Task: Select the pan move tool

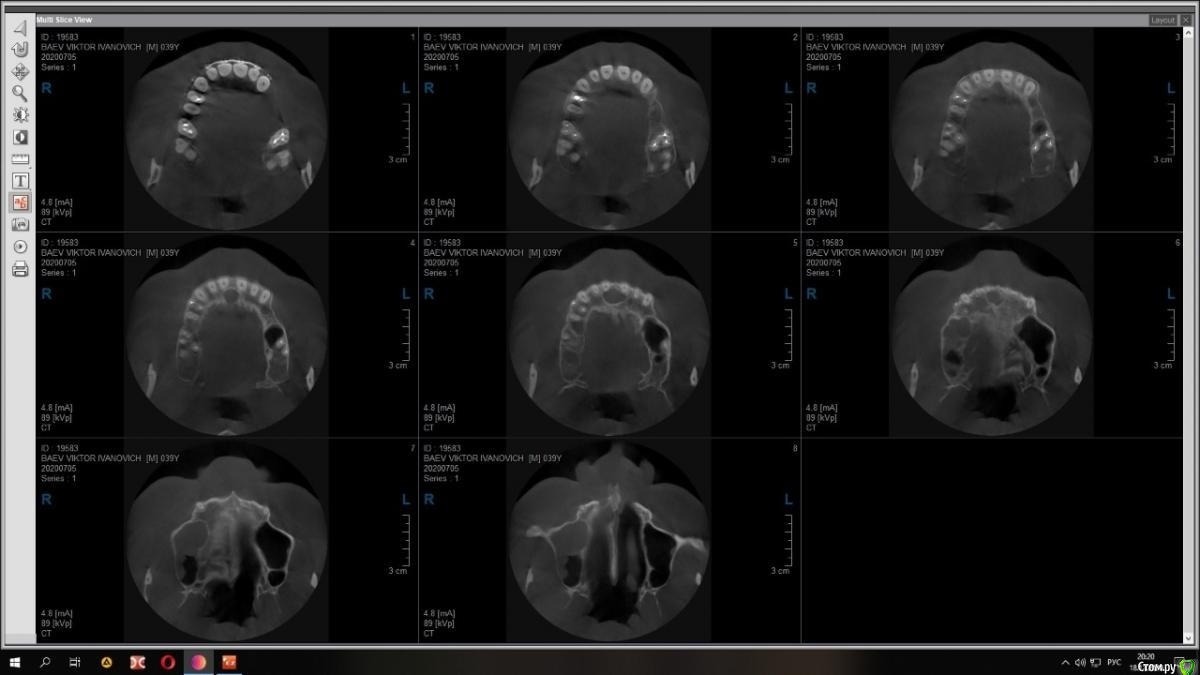Action: point(20,71)
